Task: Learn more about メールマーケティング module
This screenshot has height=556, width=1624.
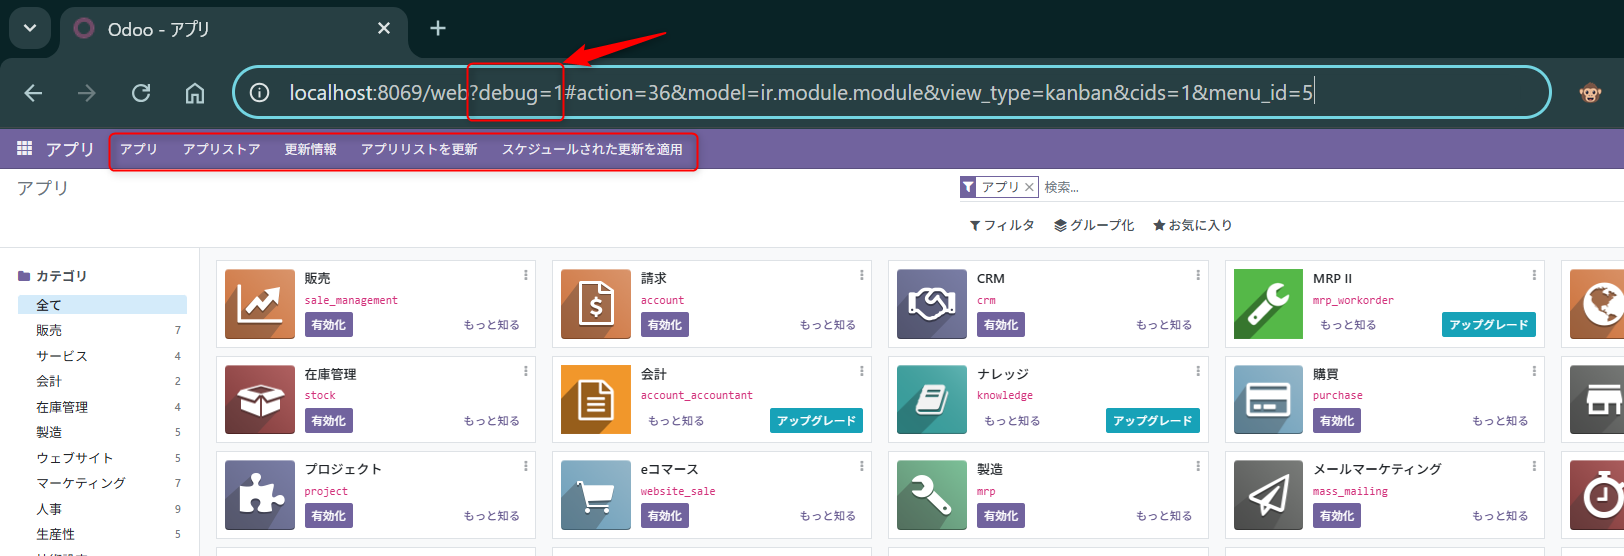Action: tap(1500, 516)
